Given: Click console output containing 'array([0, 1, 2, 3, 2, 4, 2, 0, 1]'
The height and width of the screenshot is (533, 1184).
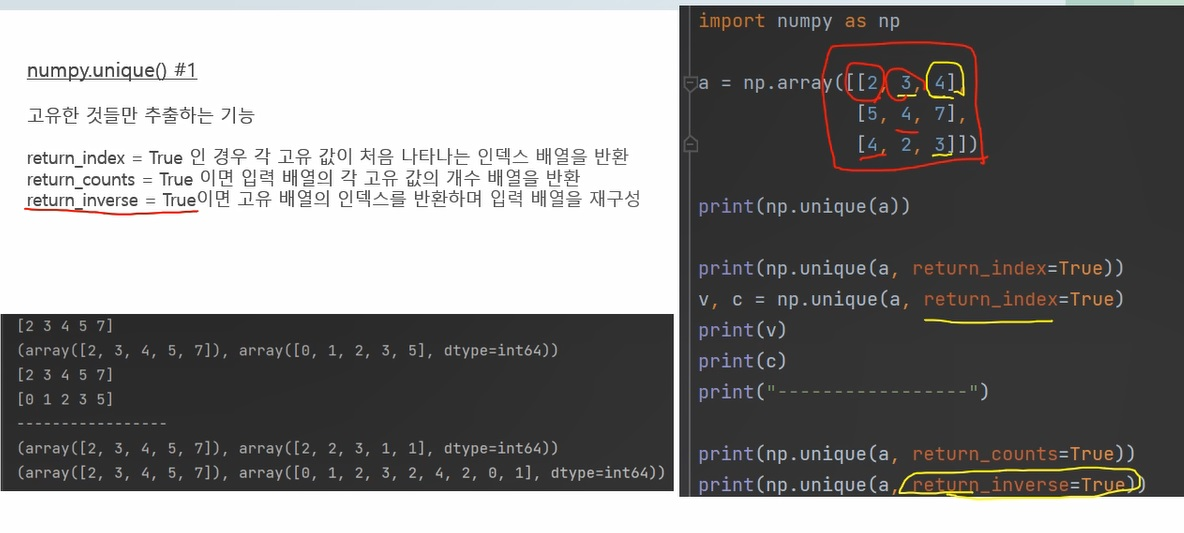Looking at the screenshot, I should 341,473.
